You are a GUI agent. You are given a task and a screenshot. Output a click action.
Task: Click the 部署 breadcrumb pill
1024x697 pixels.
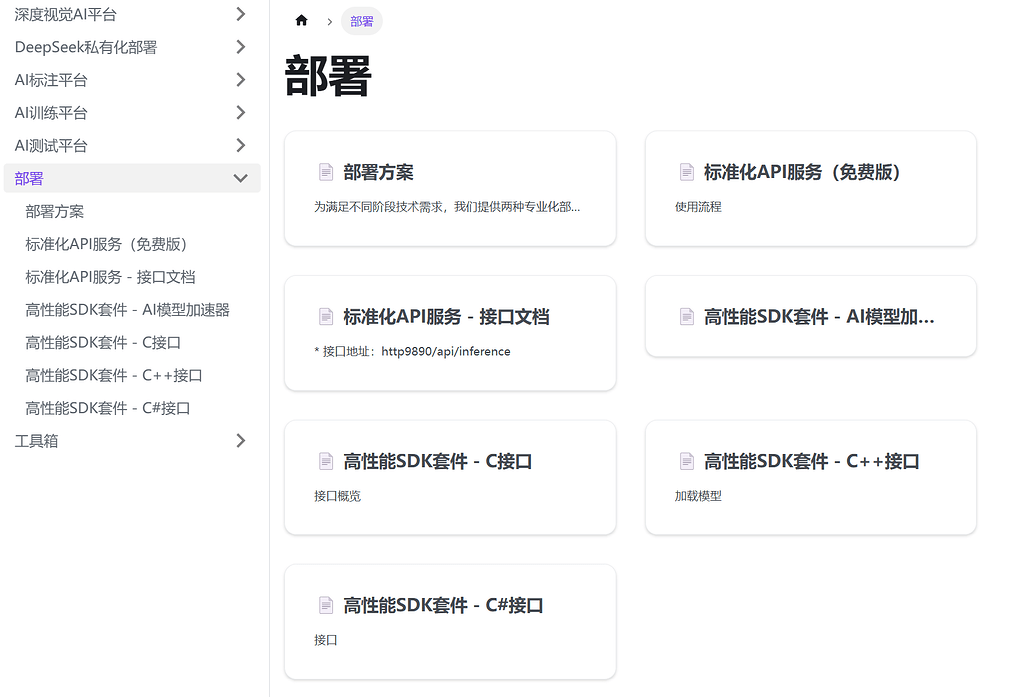point(361,21)
